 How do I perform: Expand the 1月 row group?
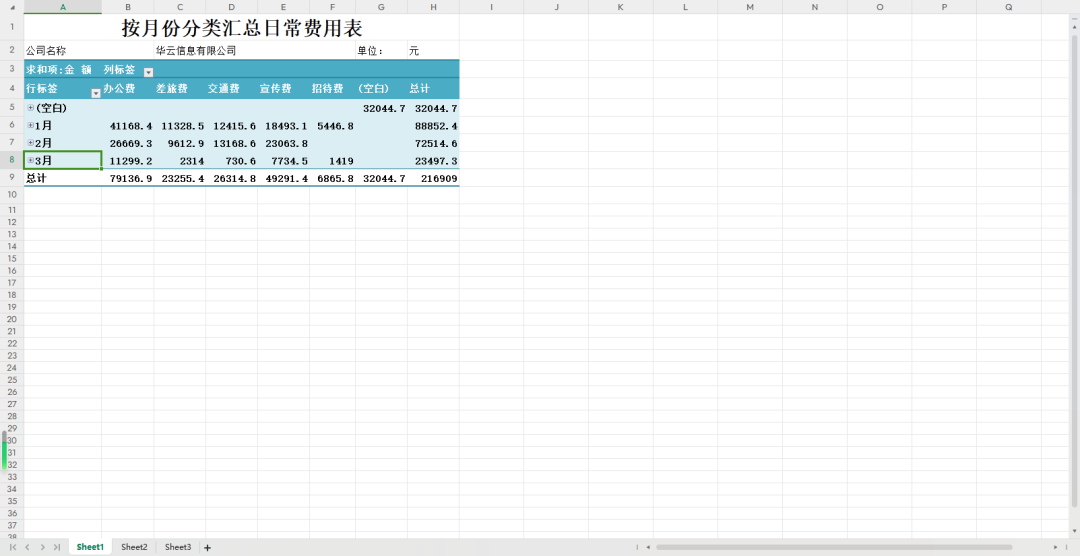(30, 125)
